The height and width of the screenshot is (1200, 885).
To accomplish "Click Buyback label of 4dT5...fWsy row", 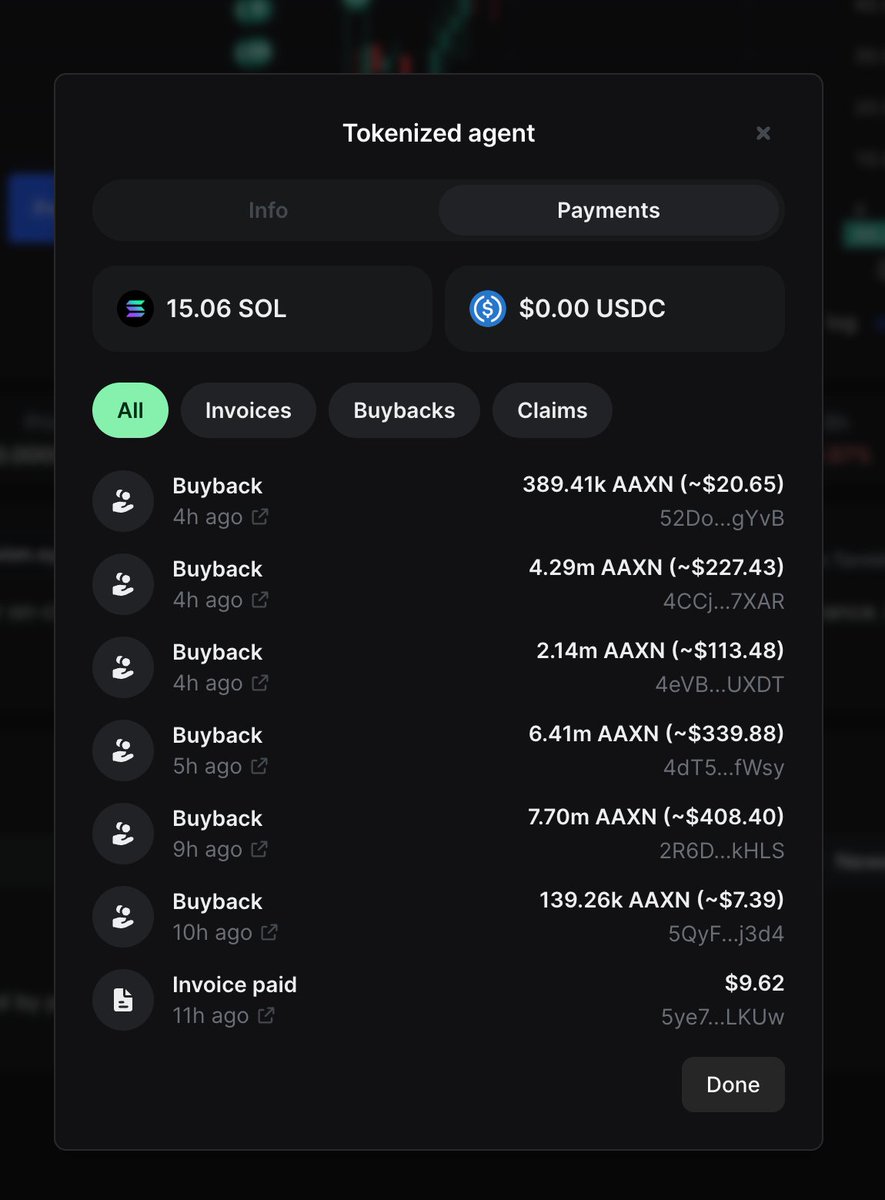I will coord(217,735).
